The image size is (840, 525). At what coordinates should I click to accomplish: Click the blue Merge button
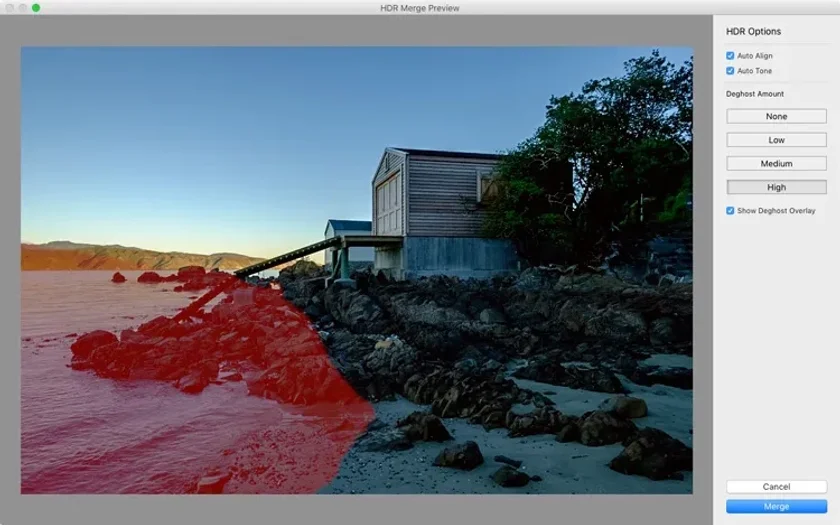click(776, 506)
